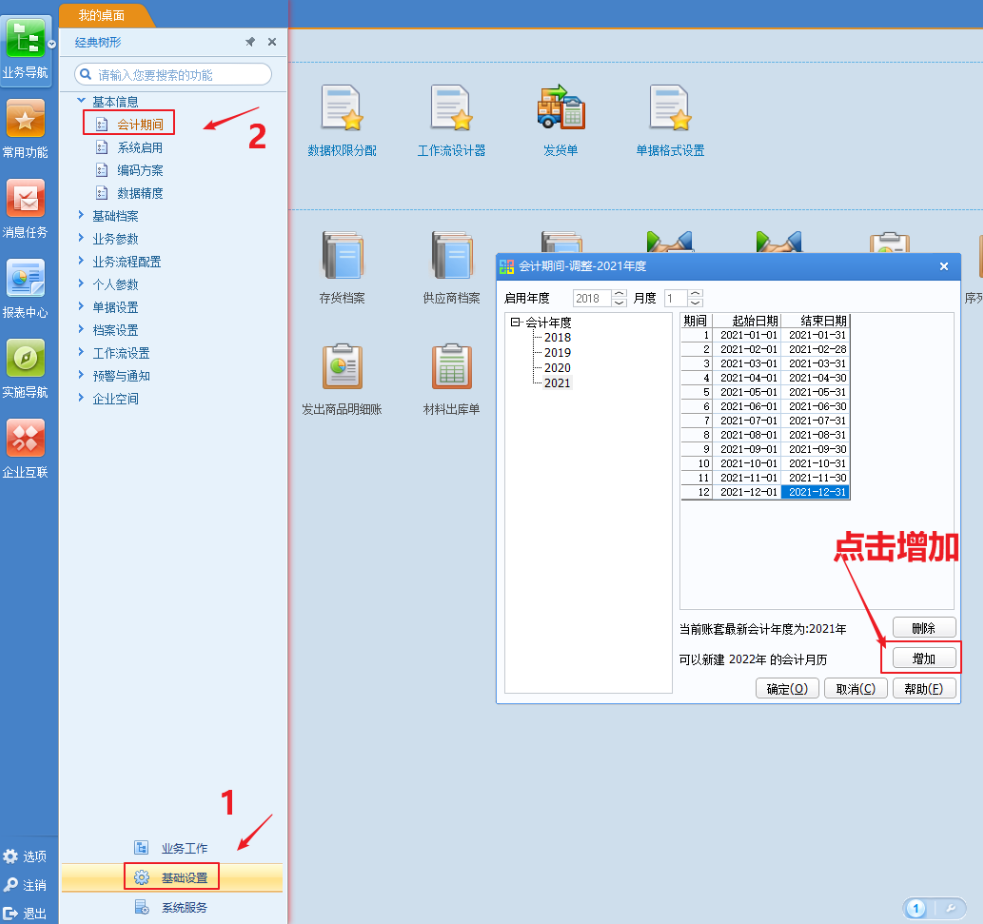Open 消息任务 sidebar icon
Image resolution: width=983 pixels, height=924 pixels.
click(25, 208)
